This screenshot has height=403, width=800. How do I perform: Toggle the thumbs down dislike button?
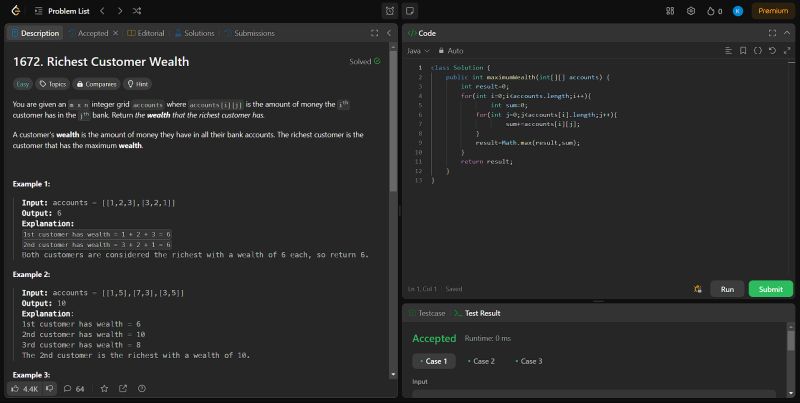[x=49, y=388]
